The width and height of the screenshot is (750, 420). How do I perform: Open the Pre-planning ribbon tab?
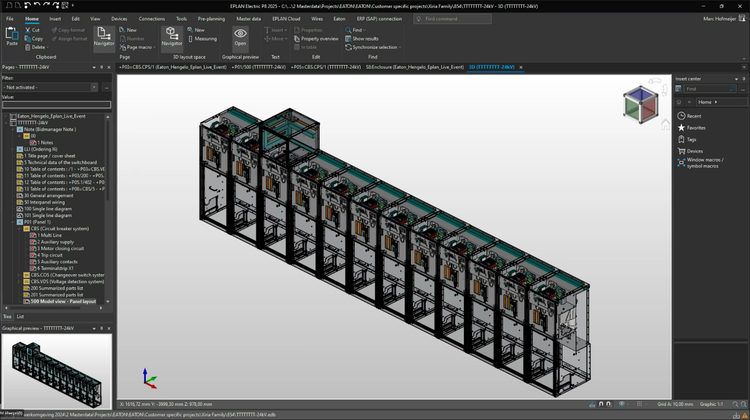tap(211, 18)
